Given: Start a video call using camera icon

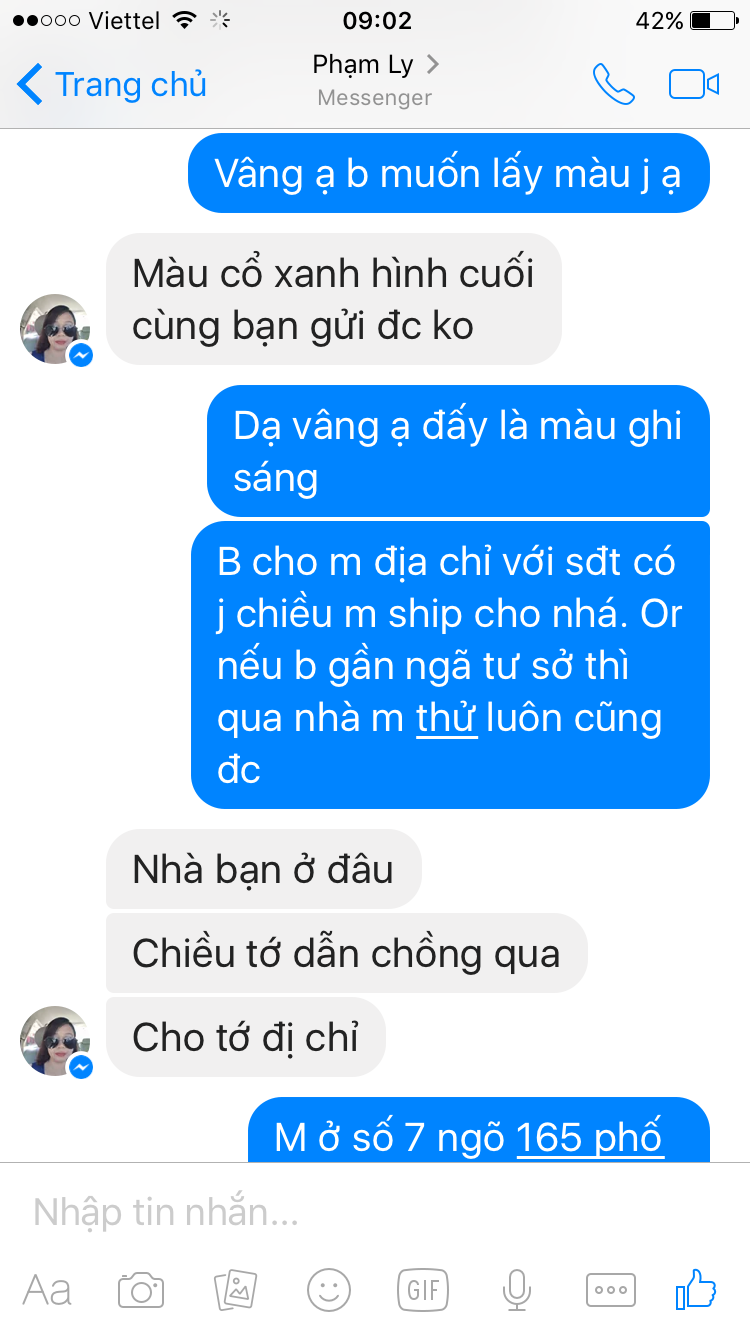Looking at the screenshot, I should [x=694, y=84].
